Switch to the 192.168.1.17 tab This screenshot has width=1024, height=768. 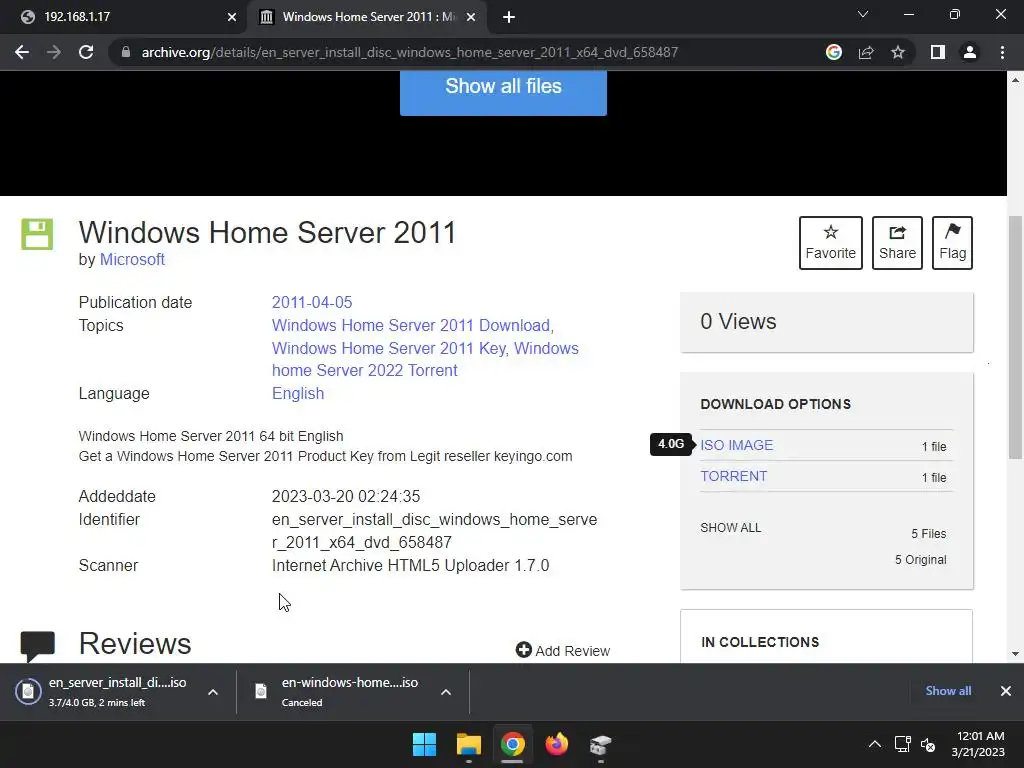point(123,17)
